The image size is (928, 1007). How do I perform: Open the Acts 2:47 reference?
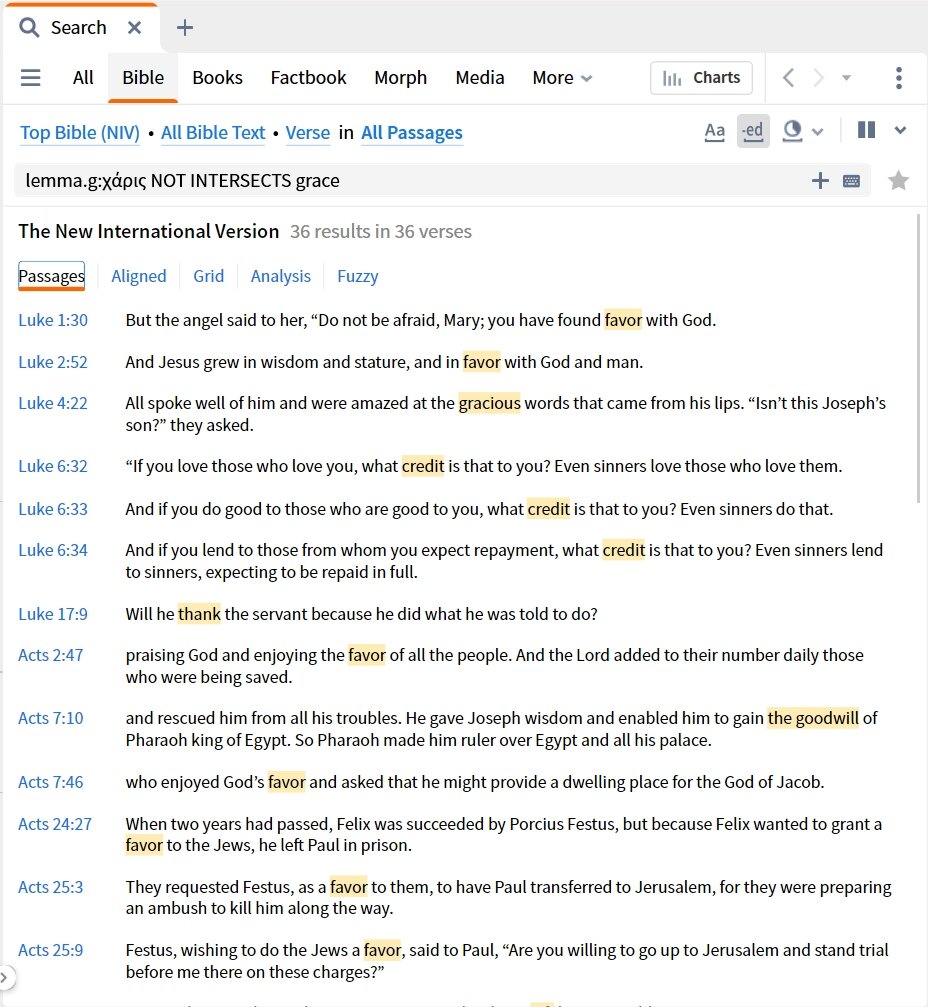click(x=51, y=655)
